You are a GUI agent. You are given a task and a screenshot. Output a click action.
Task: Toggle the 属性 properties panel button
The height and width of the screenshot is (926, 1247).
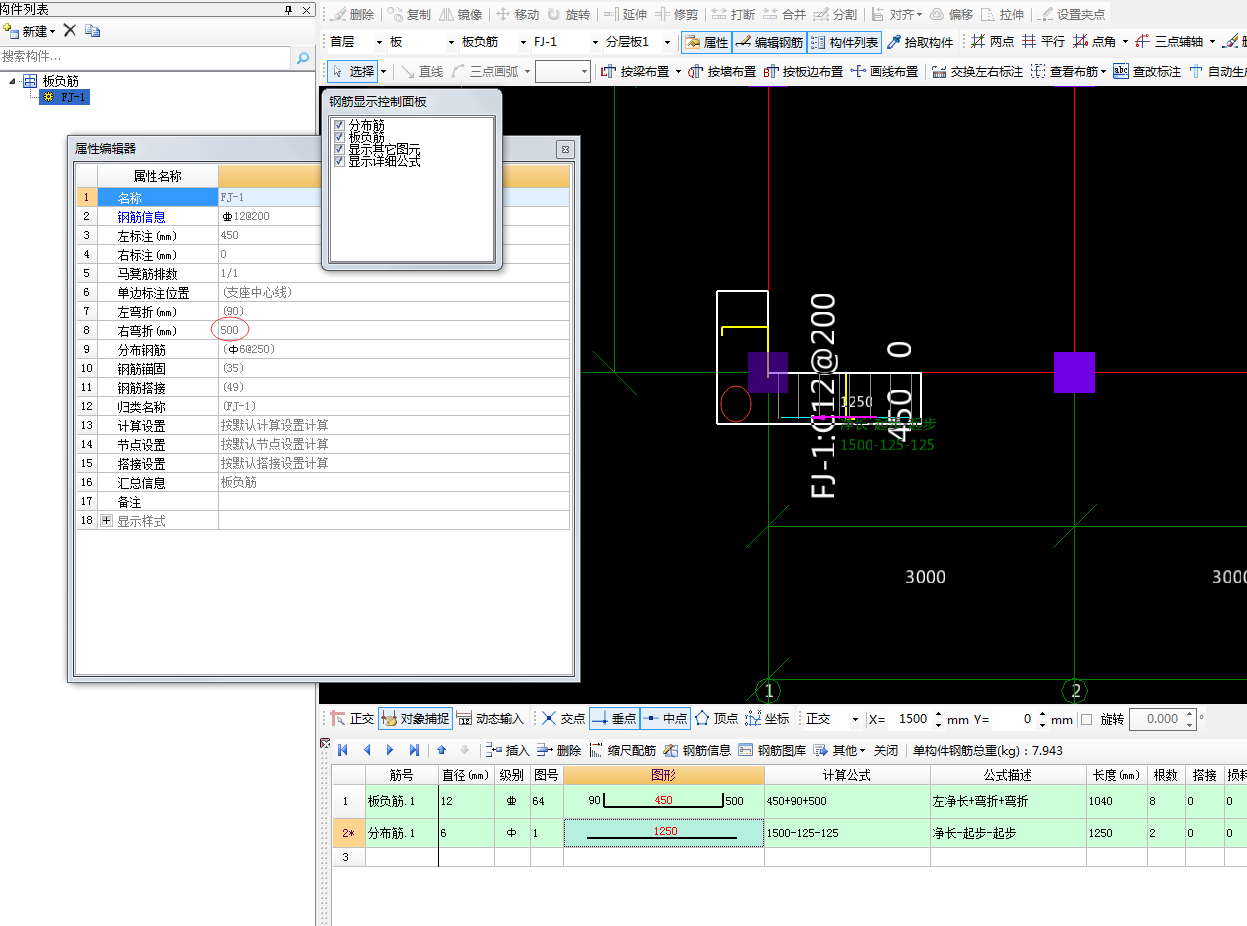[706, 42]
